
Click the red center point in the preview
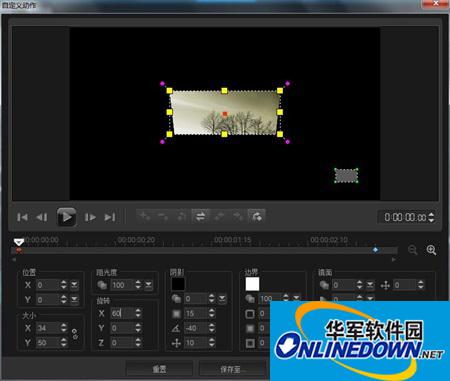click(x=225, y=114)
